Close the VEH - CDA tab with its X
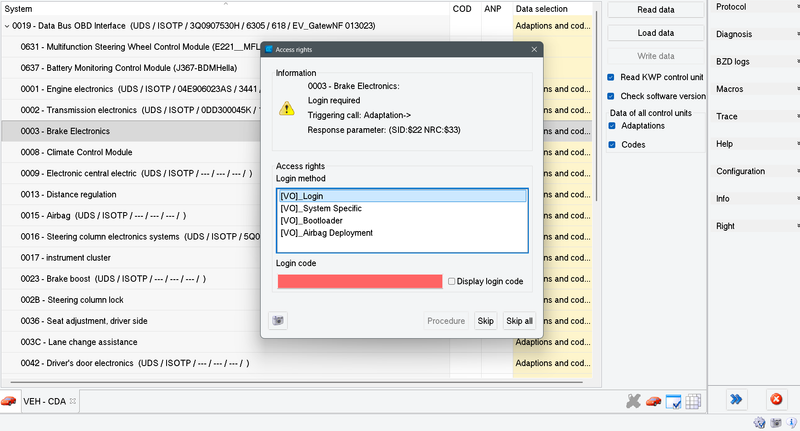 (x=73, y=401)
